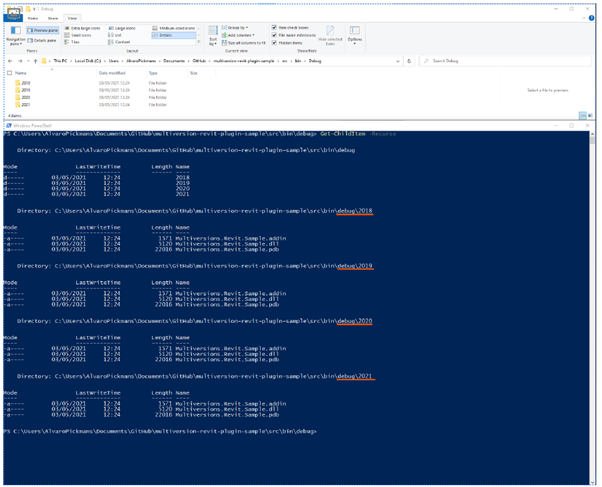Select the View ribbon tab

pyautogui.click(x=72, y=18)
